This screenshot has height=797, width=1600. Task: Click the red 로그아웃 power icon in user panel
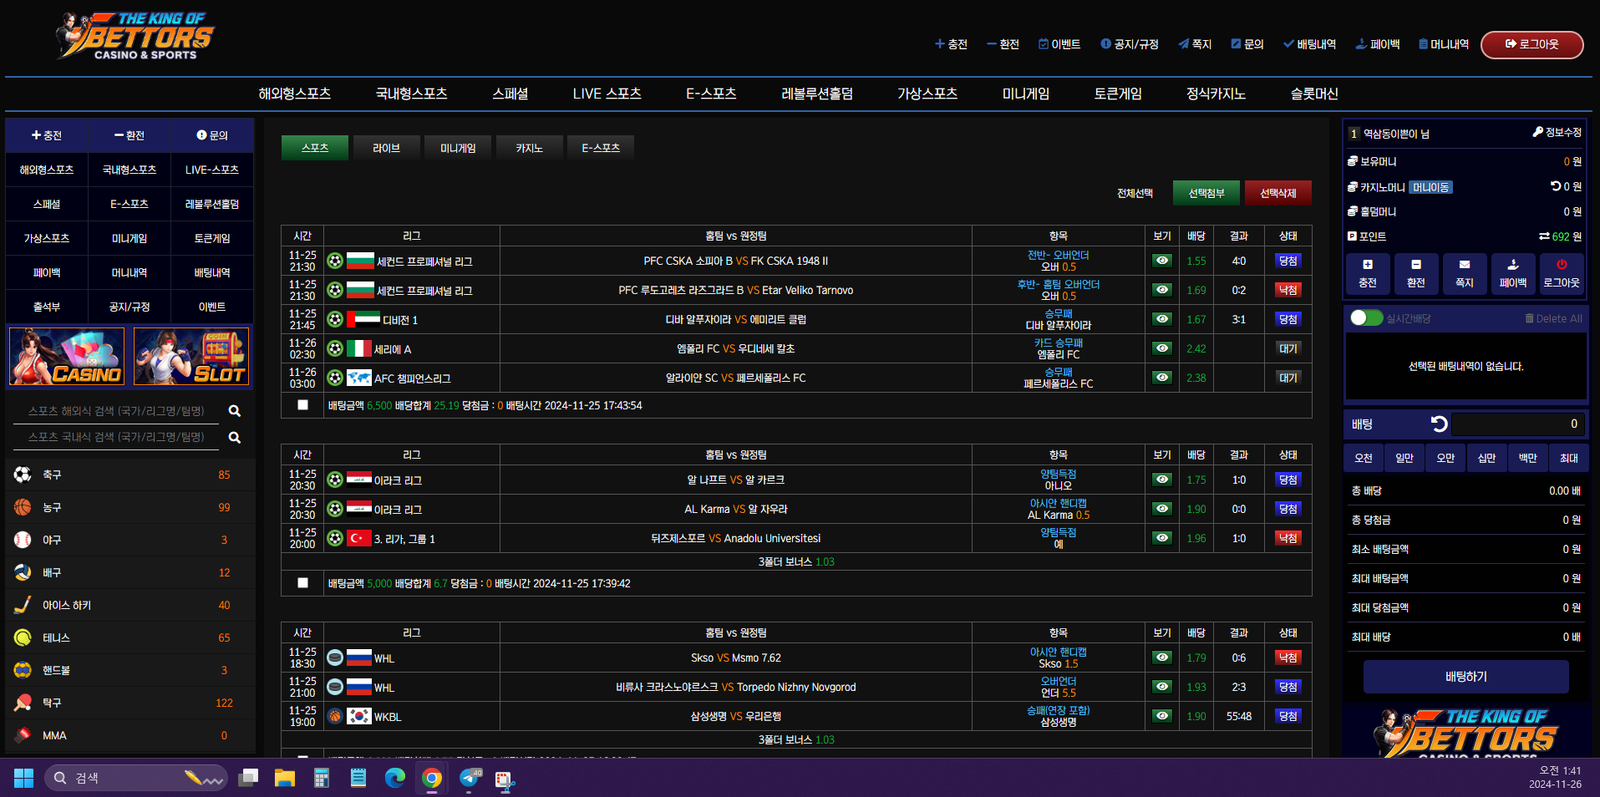pyautogui.click(x=1561, y=265)
